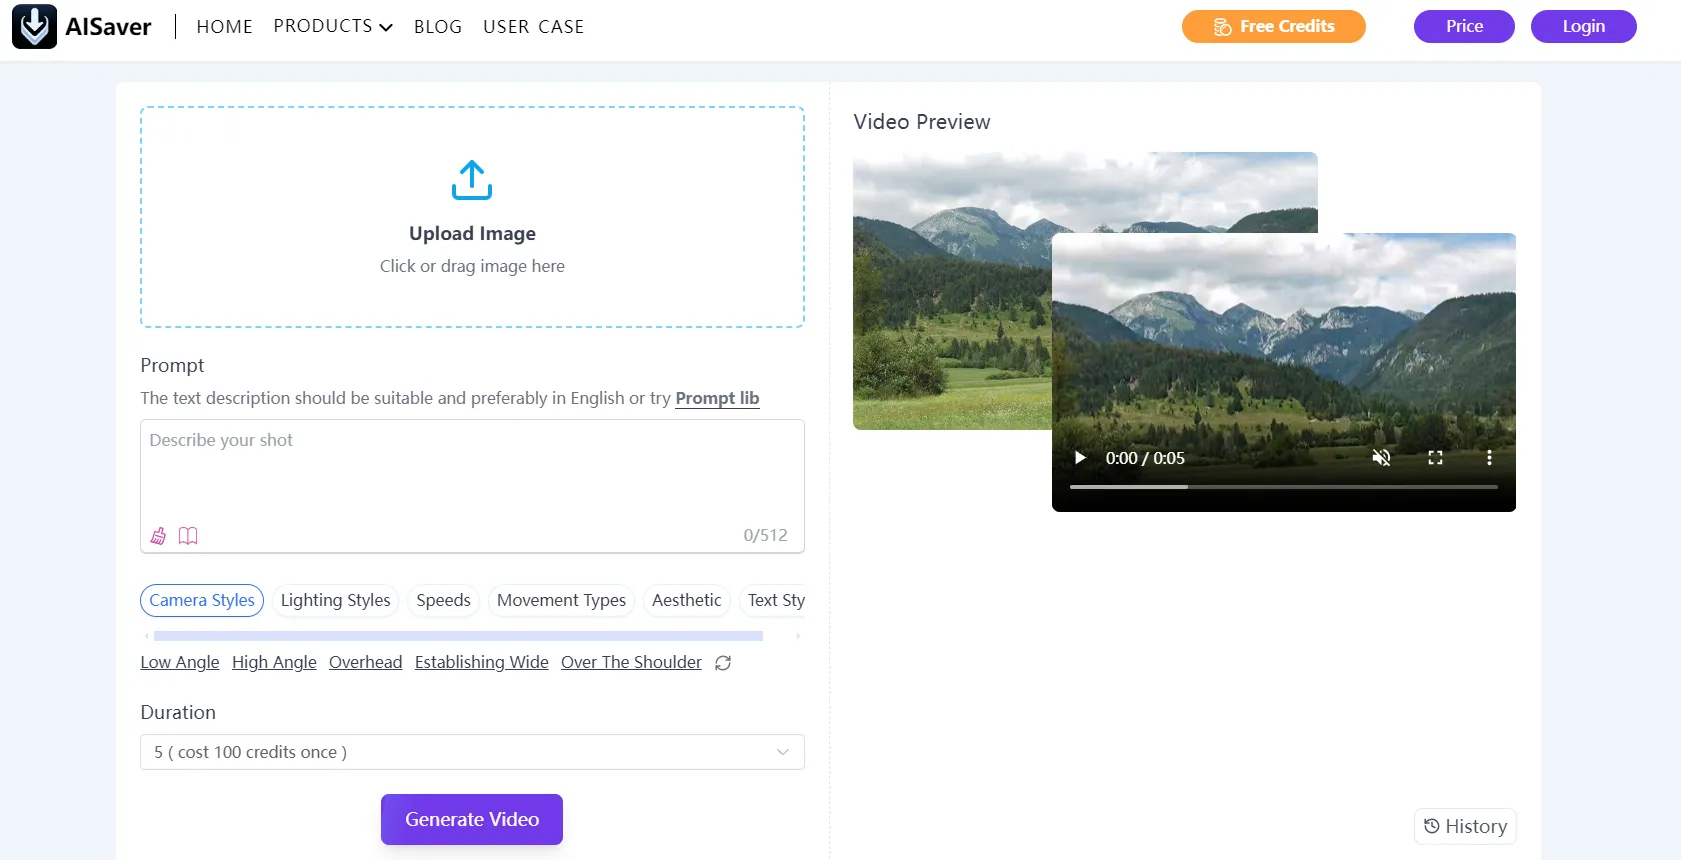Go to the HOME page
This screenshot has height=860, width=1681.
(x=224, y=27)
